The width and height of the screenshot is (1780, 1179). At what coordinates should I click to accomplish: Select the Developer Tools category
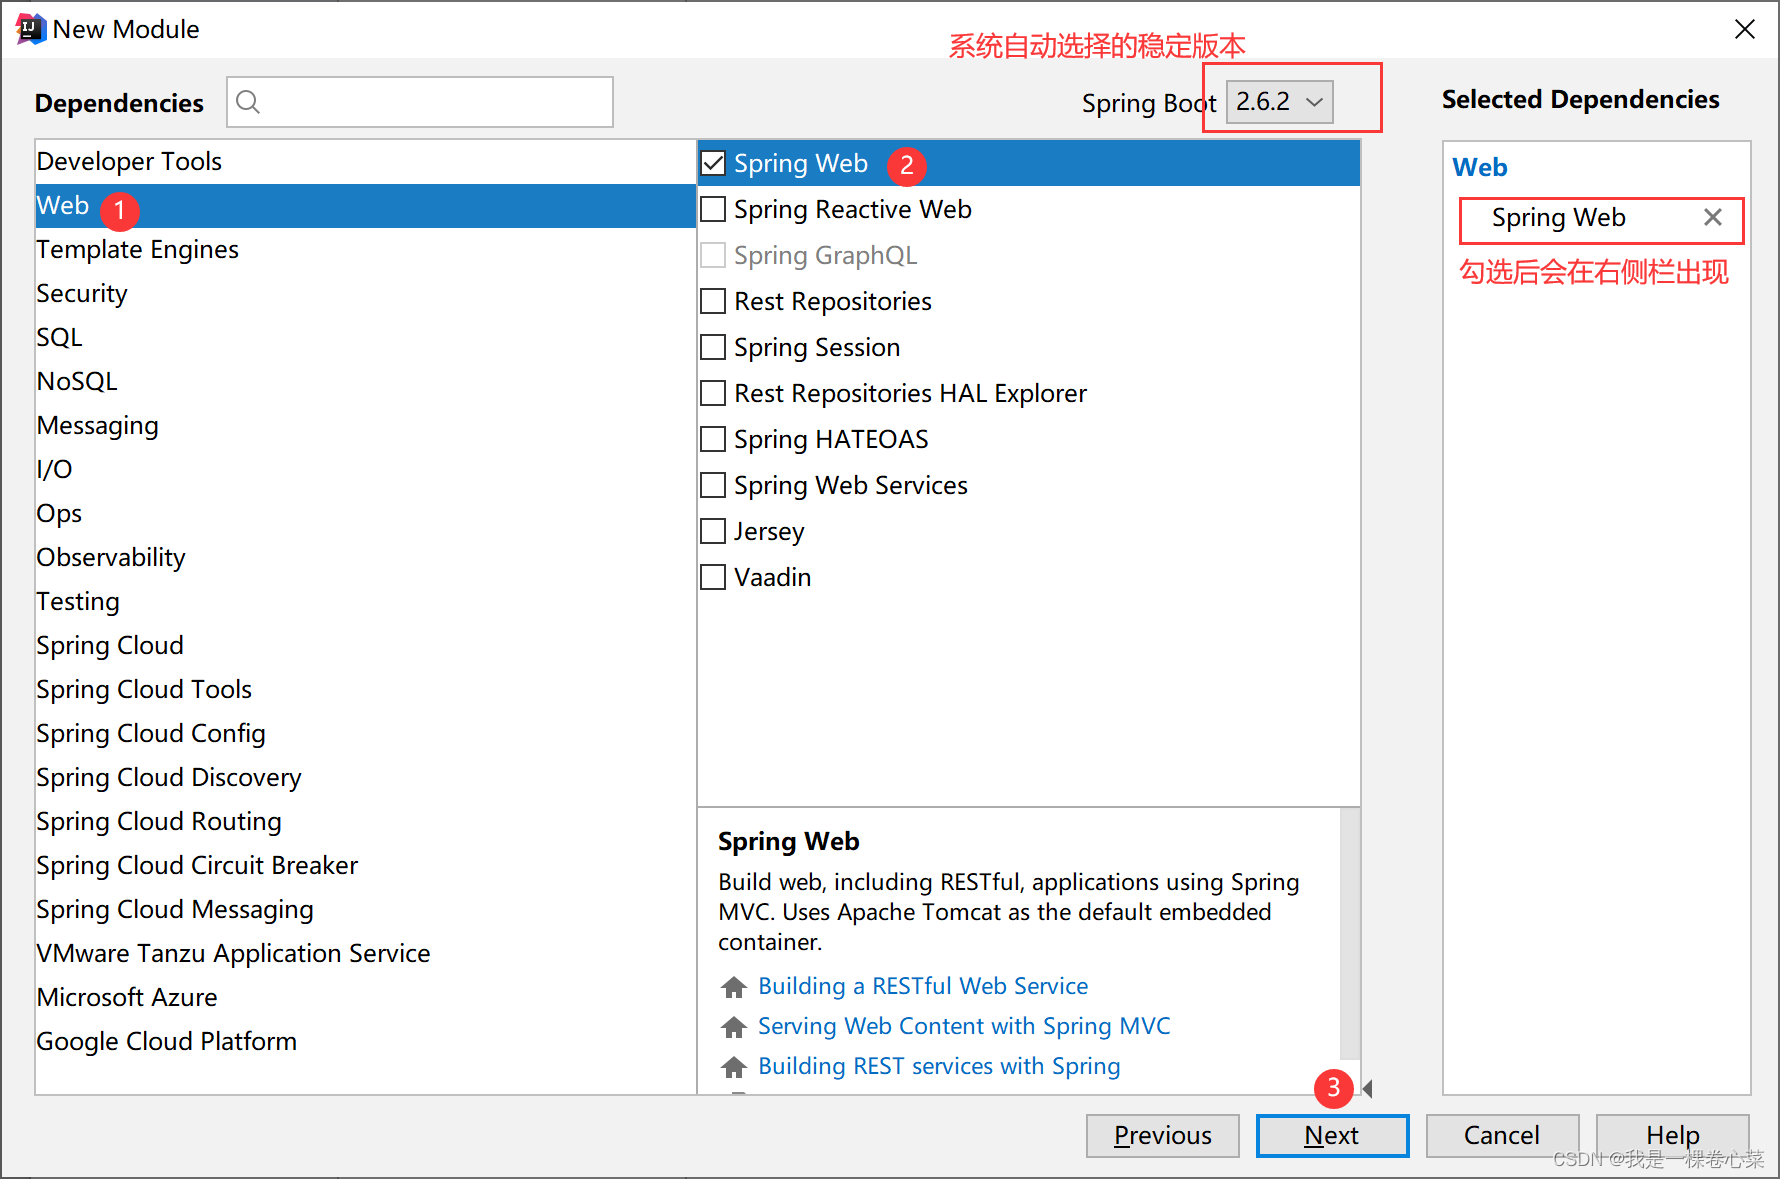pos(365,161)
